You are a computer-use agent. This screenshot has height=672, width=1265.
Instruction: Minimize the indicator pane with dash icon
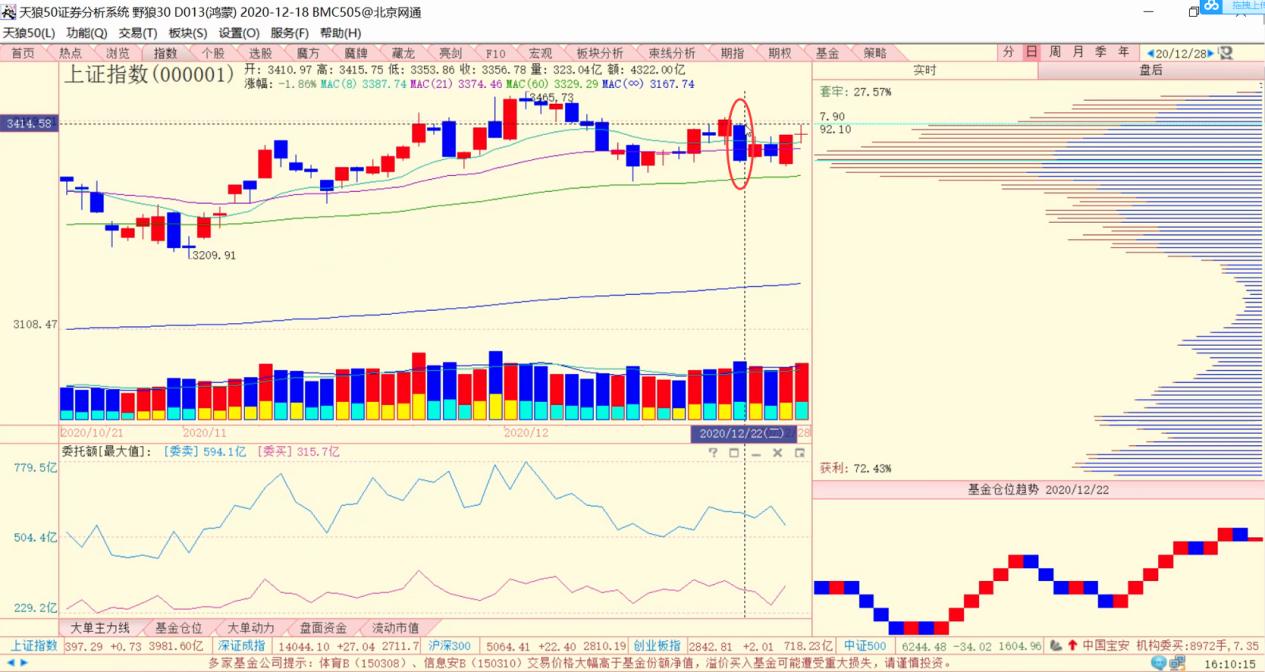click(x=756, y=453)
